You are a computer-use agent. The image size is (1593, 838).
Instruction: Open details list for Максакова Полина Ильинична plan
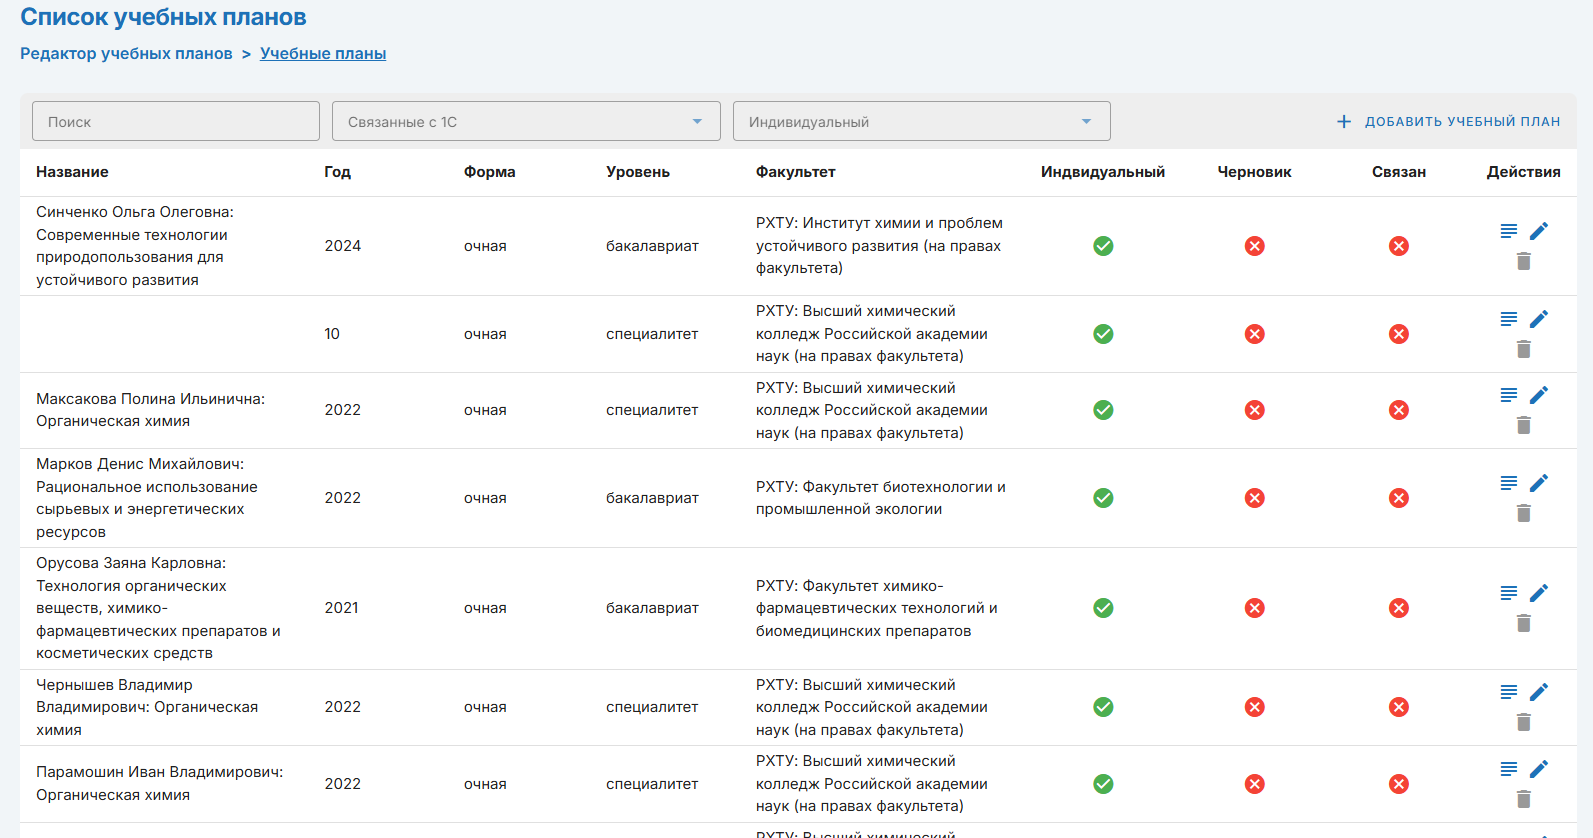coord(1509,395)
